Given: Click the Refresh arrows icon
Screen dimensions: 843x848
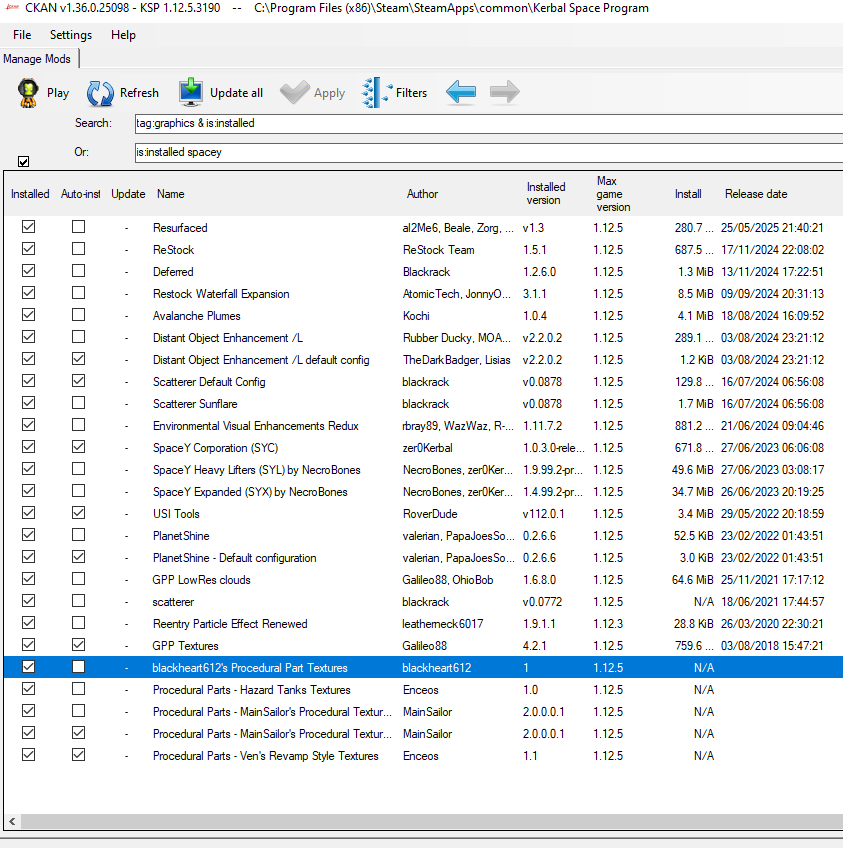Looking at the screenshot, I should 100,93.
